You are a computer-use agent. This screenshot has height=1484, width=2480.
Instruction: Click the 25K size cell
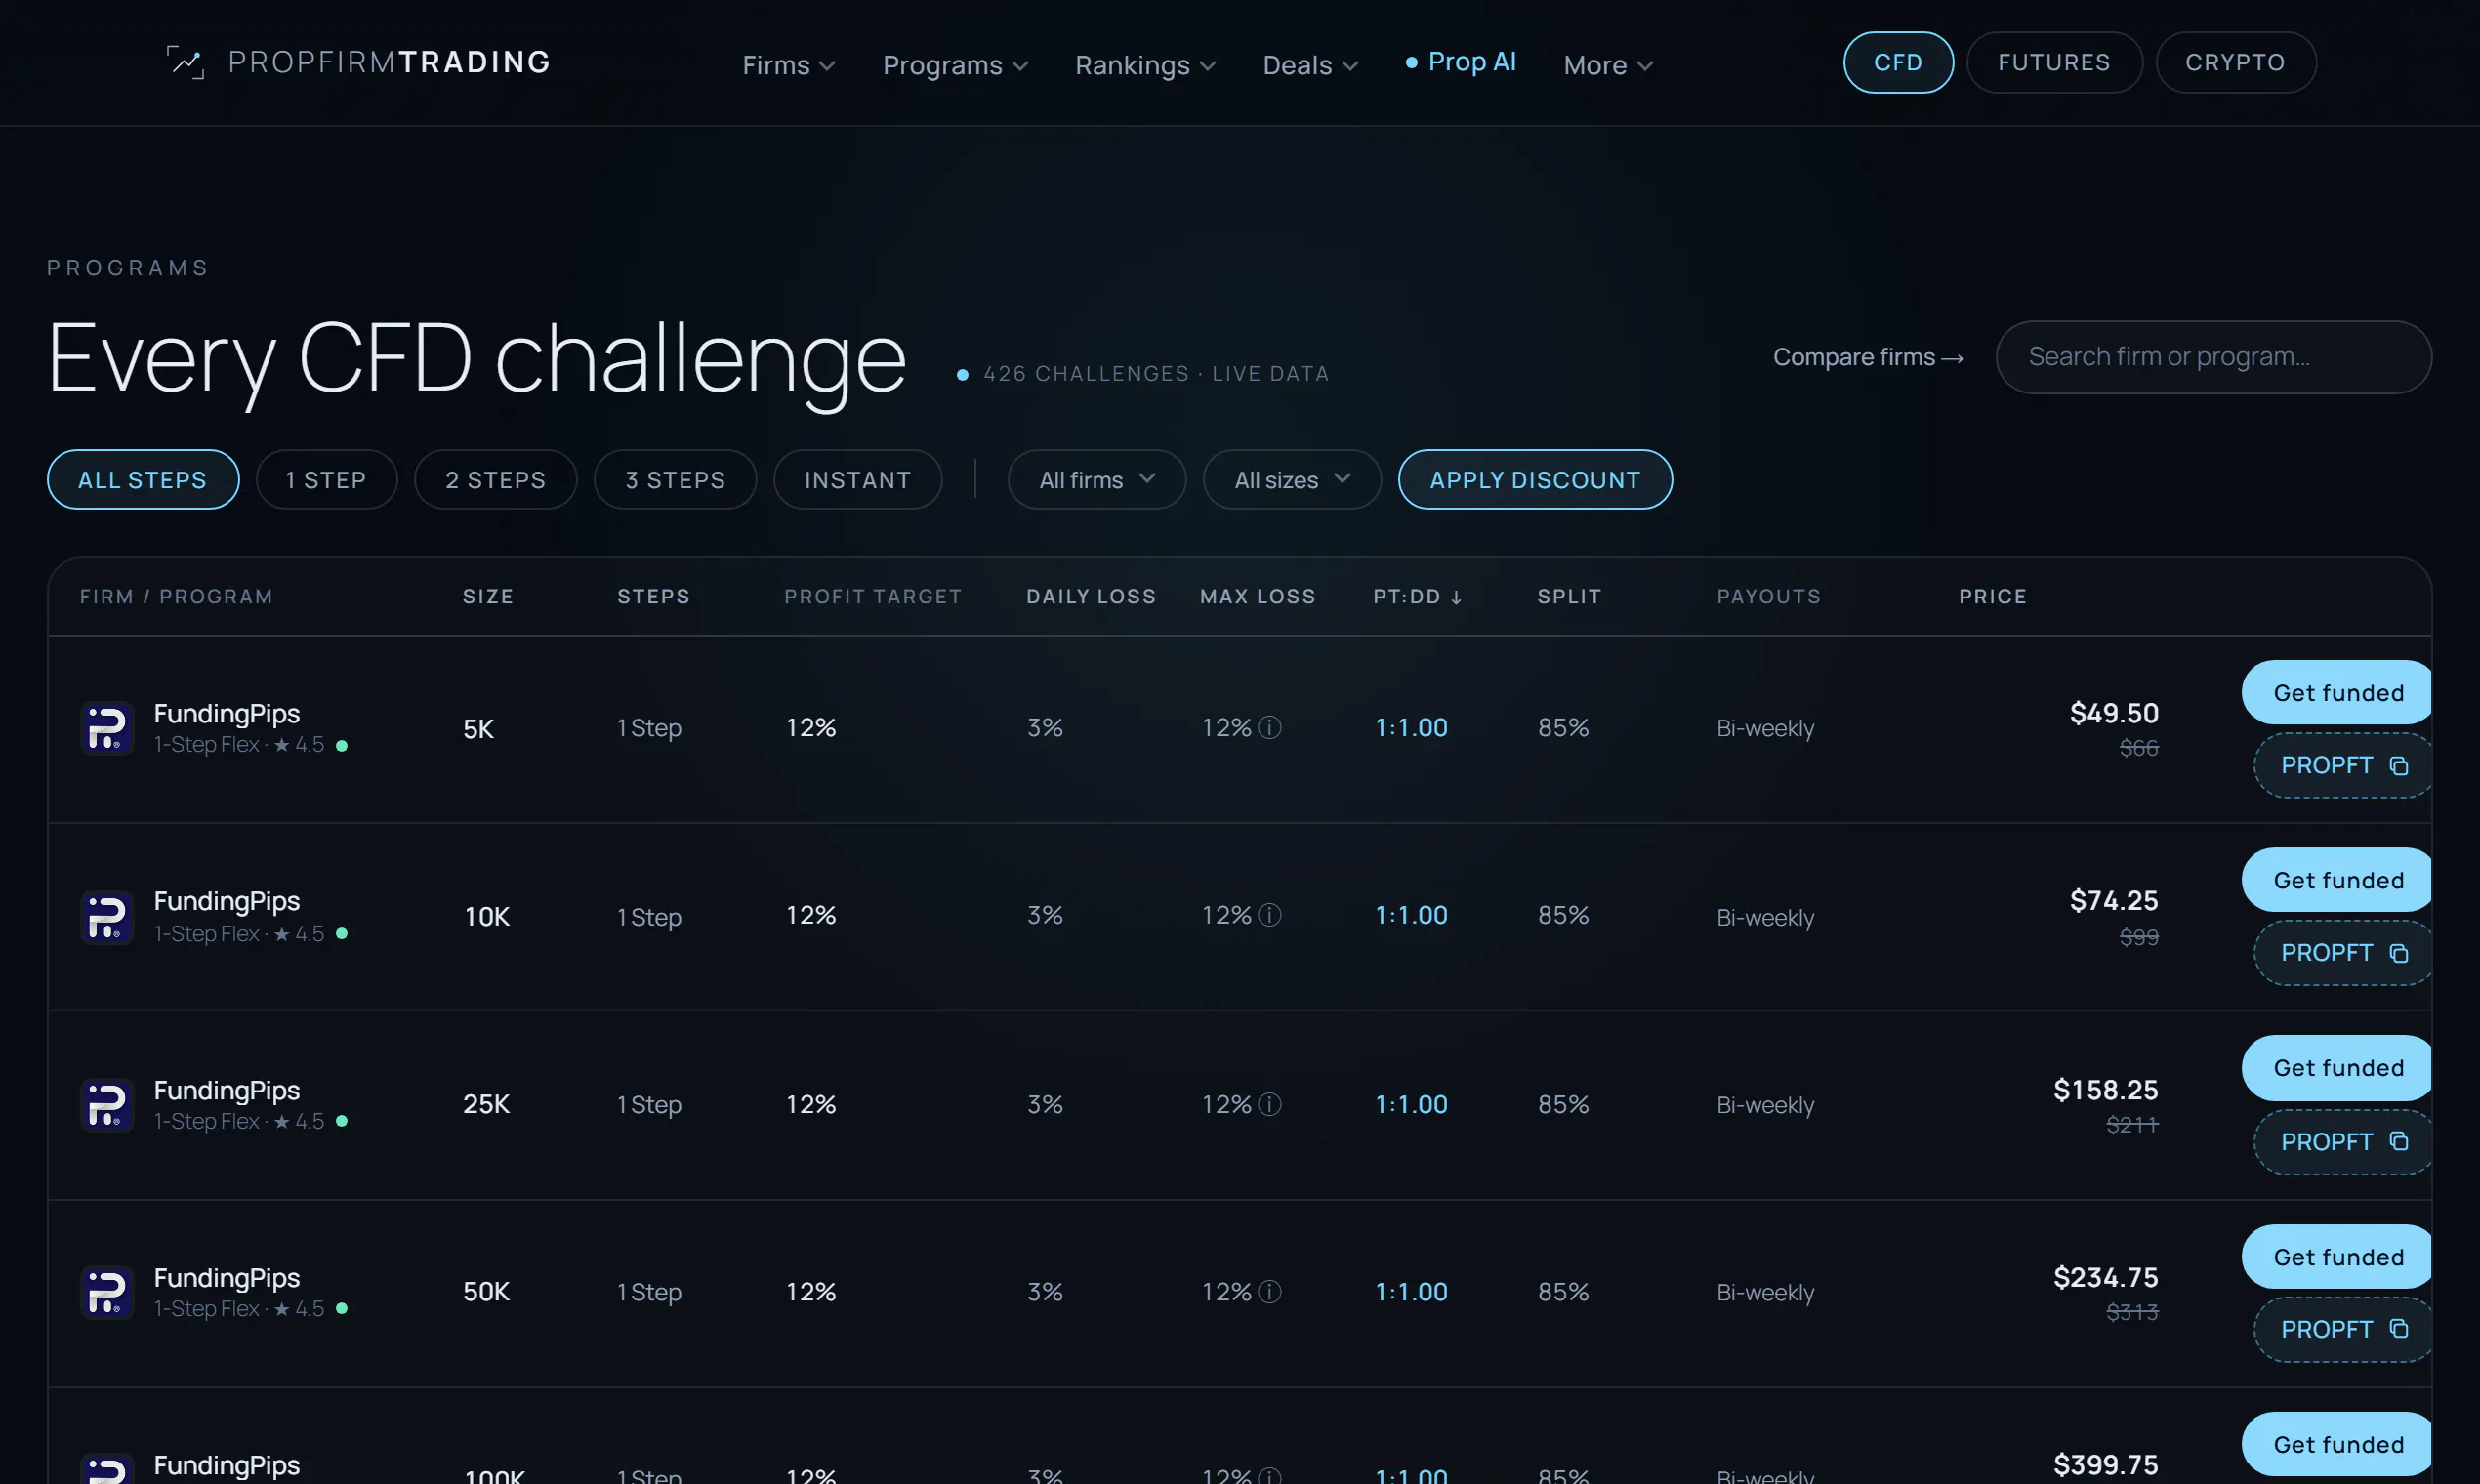(486, 1104)
